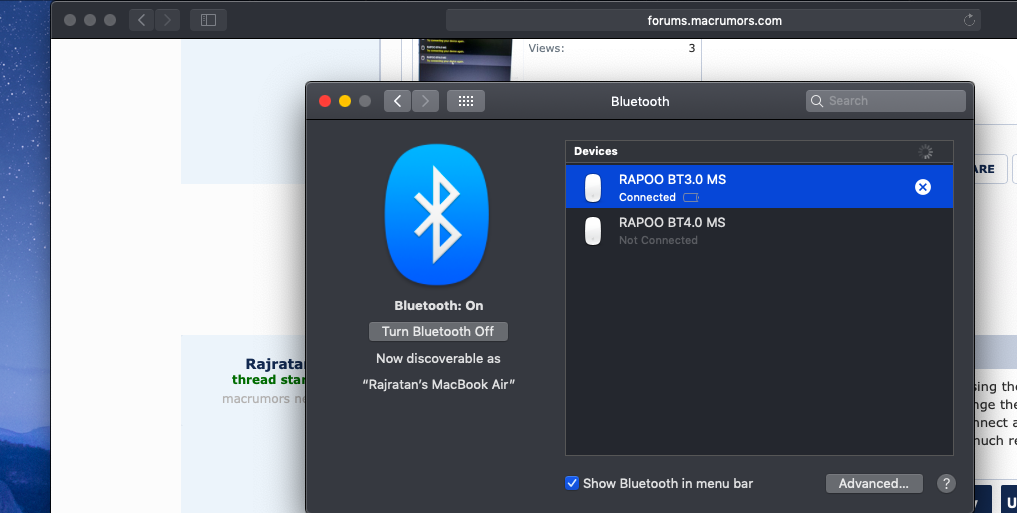Click RAPOO BT3.0 MS mouse icon

(593, 188)
